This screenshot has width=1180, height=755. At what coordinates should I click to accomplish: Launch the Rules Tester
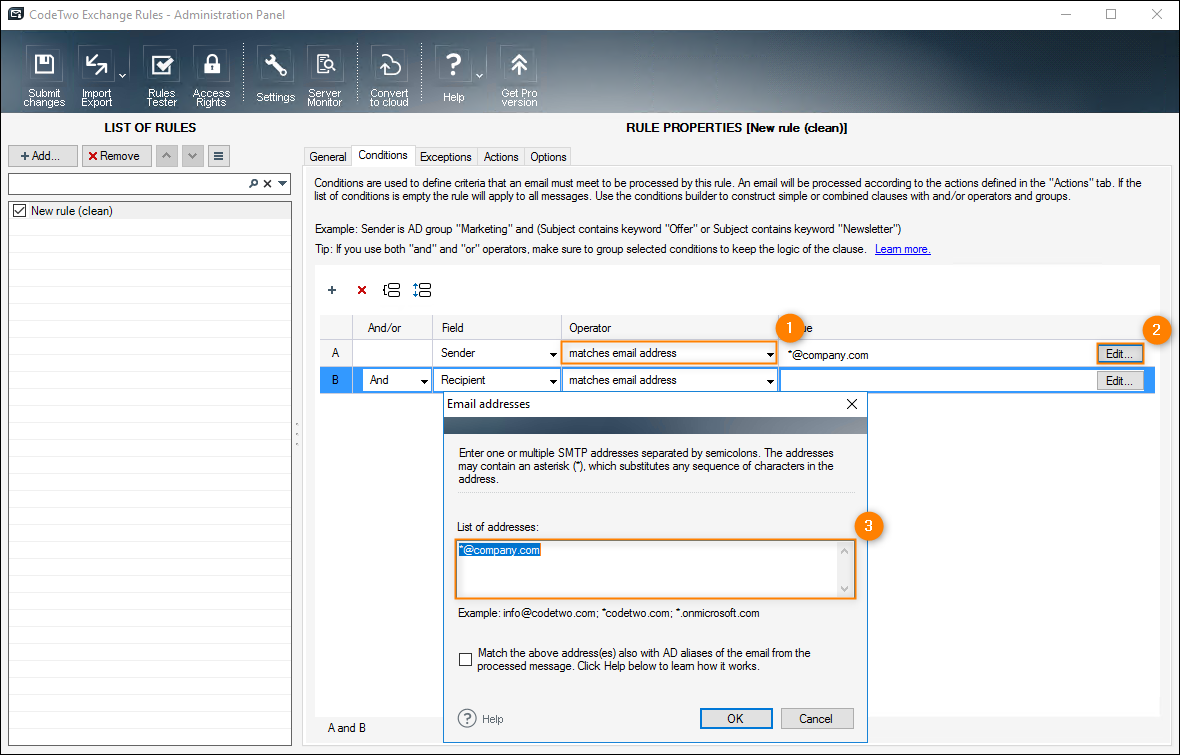(162, 76)
